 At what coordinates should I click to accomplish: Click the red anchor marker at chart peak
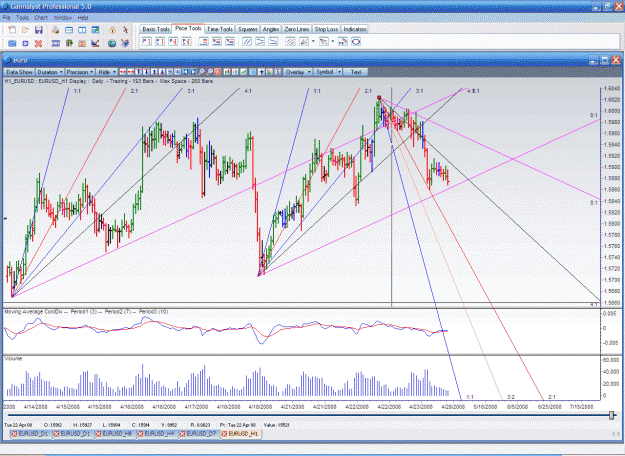pyautogui.click(x=379, y=97)
